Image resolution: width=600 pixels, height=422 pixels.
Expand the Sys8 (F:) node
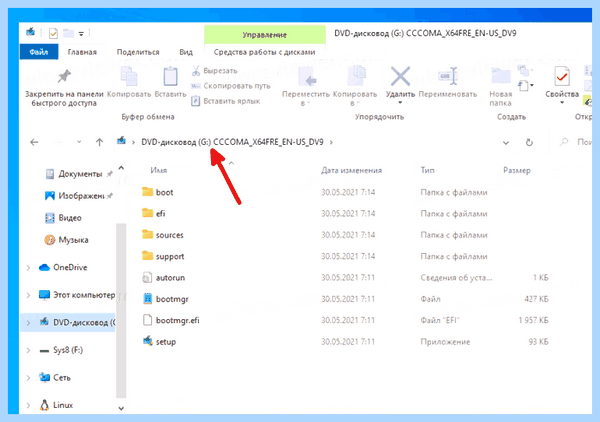28,350
